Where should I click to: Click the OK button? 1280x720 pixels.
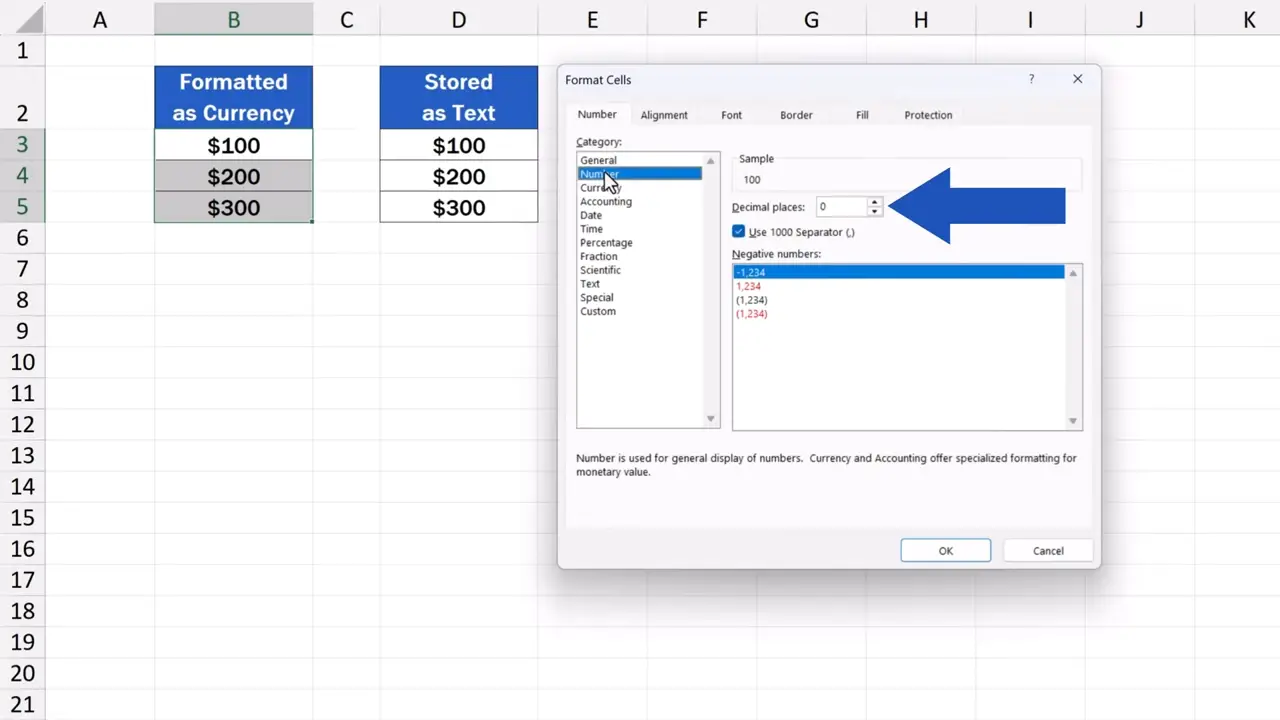pos(944,550)
